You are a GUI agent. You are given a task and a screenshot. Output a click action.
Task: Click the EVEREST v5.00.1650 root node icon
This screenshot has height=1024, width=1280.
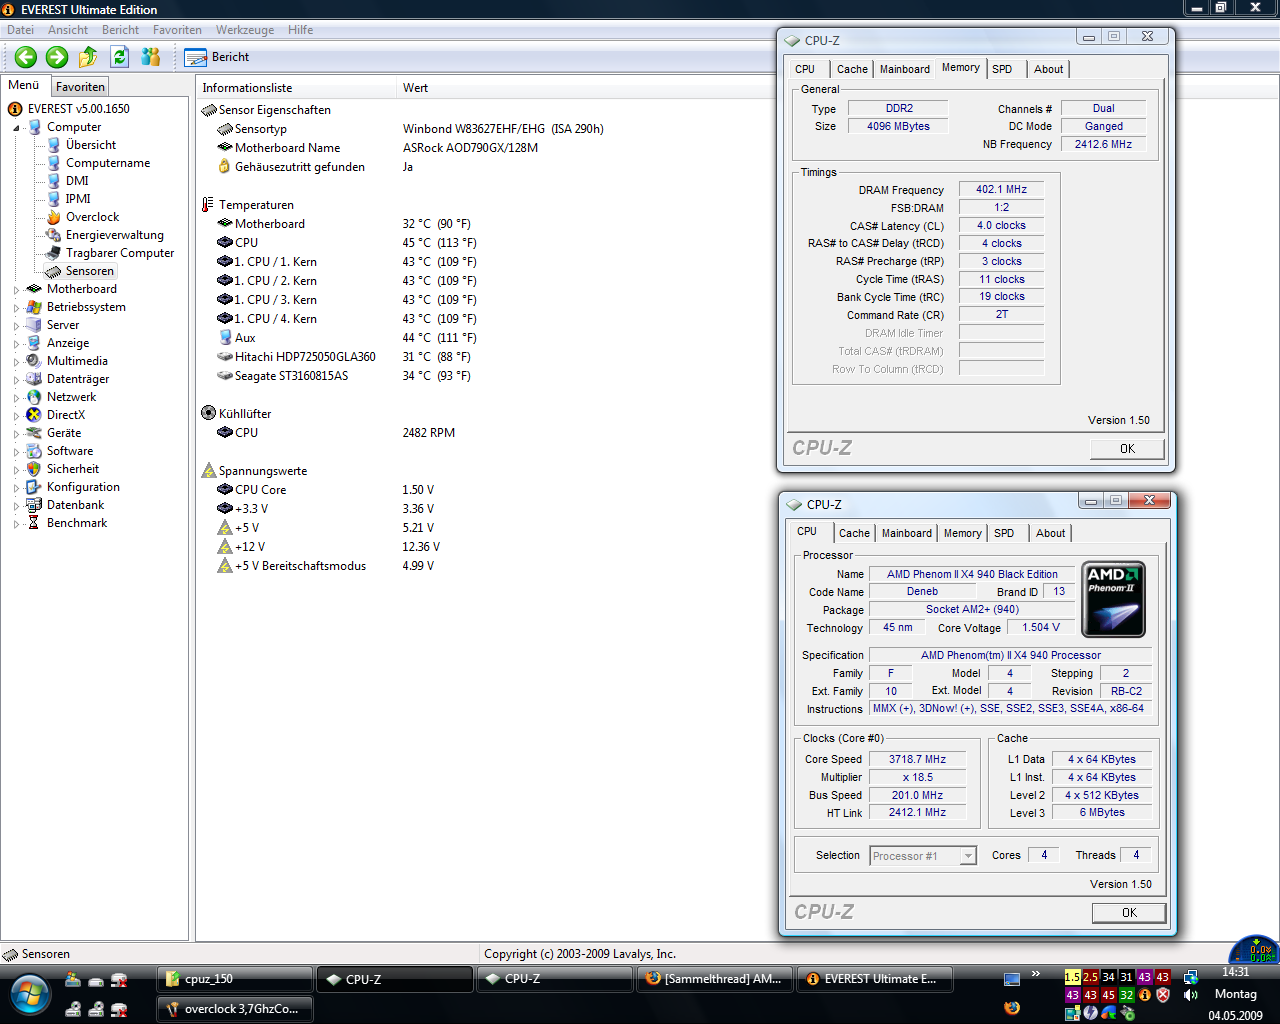[x=15, y=109]
